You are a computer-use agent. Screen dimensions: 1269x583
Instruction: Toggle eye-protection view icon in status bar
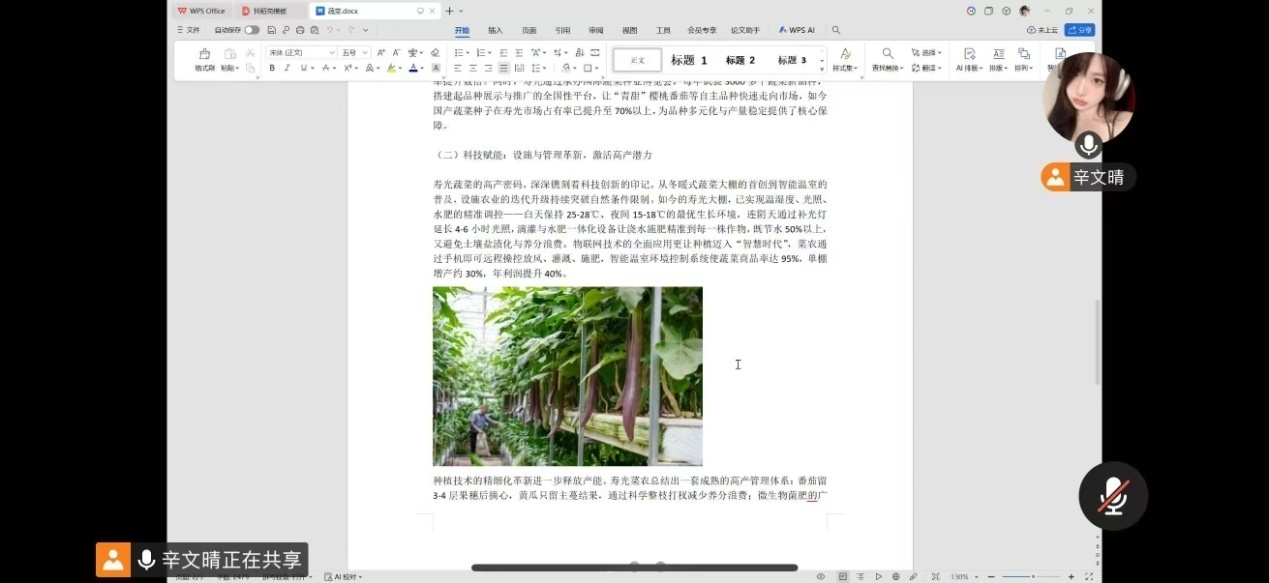click(821, 577)
